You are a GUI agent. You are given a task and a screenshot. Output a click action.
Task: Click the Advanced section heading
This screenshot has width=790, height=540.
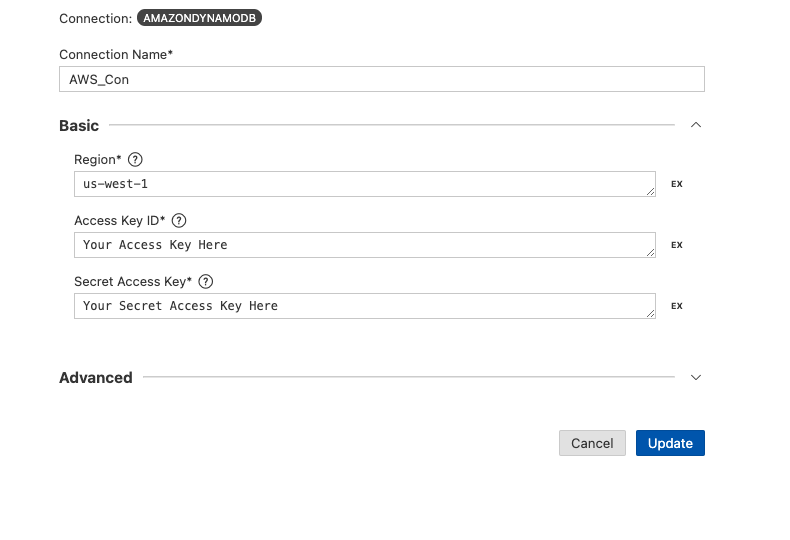[x=96, y=378]
